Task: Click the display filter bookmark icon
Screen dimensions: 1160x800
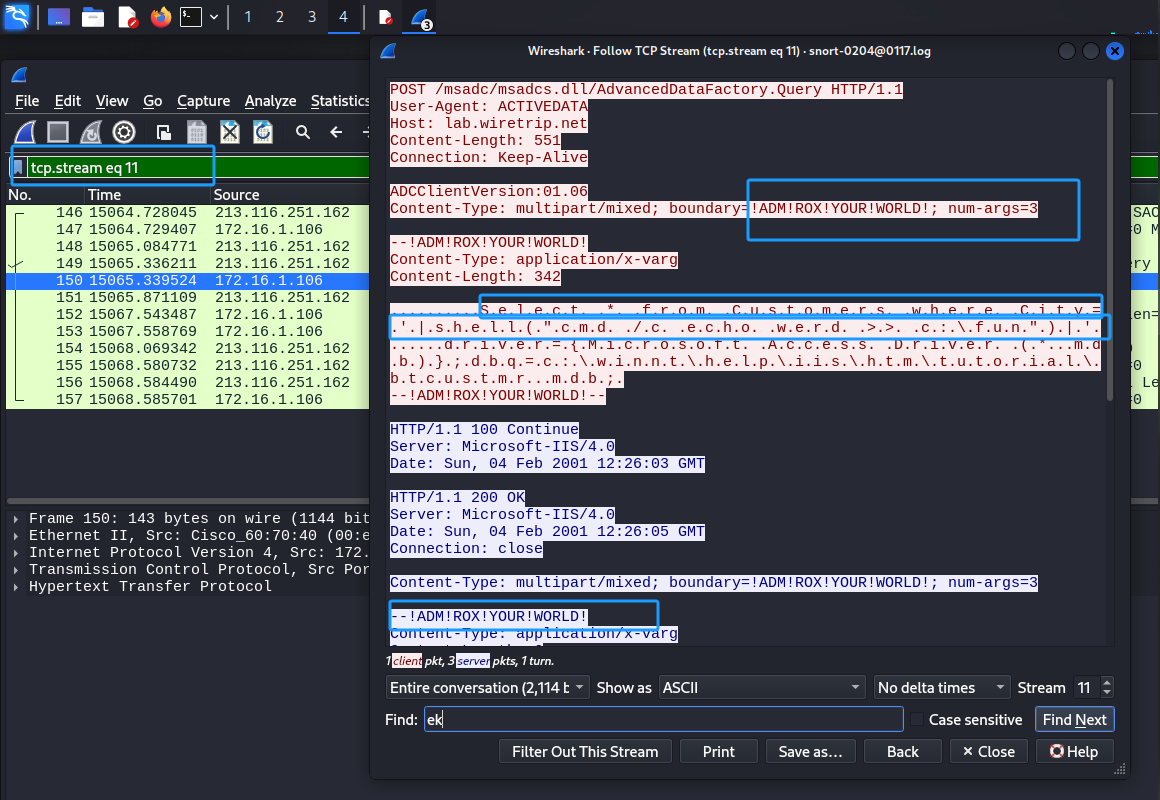Action: coord(18,168)
